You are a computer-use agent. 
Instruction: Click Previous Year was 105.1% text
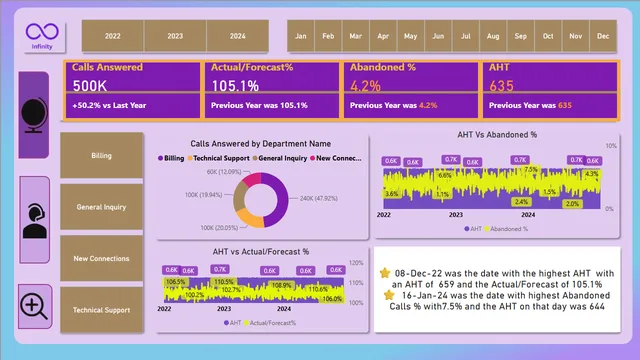(x=259, y=105)
